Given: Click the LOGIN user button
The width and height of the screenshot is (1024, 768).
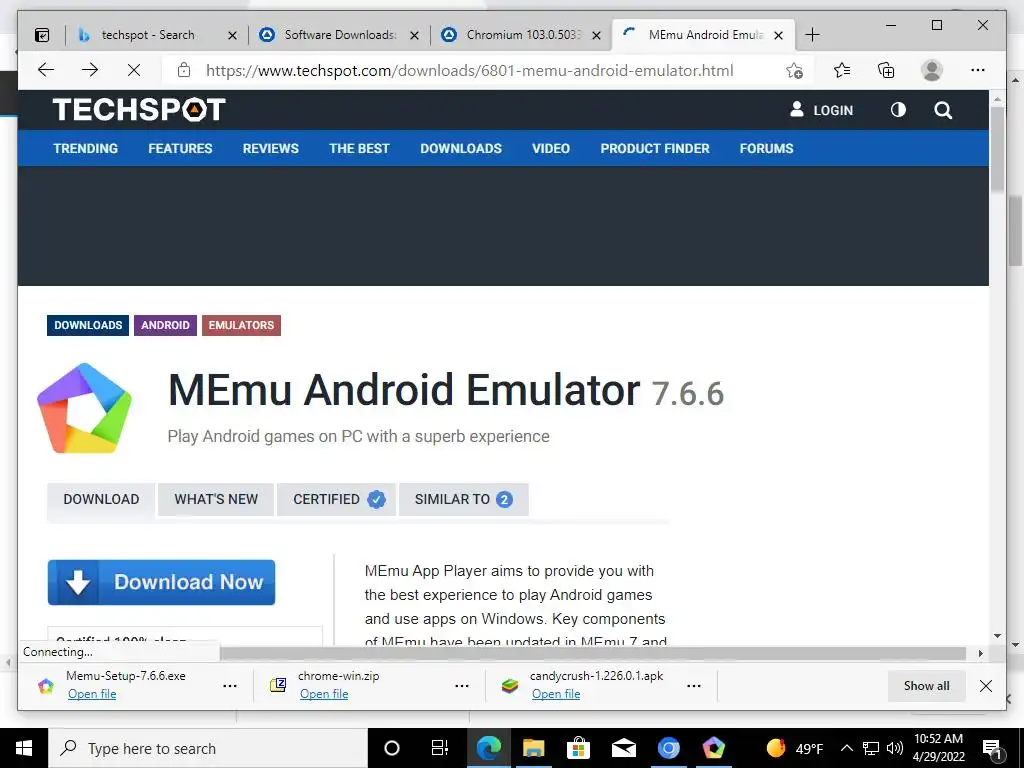Looking at the screenshot, I should pos(822,110).
